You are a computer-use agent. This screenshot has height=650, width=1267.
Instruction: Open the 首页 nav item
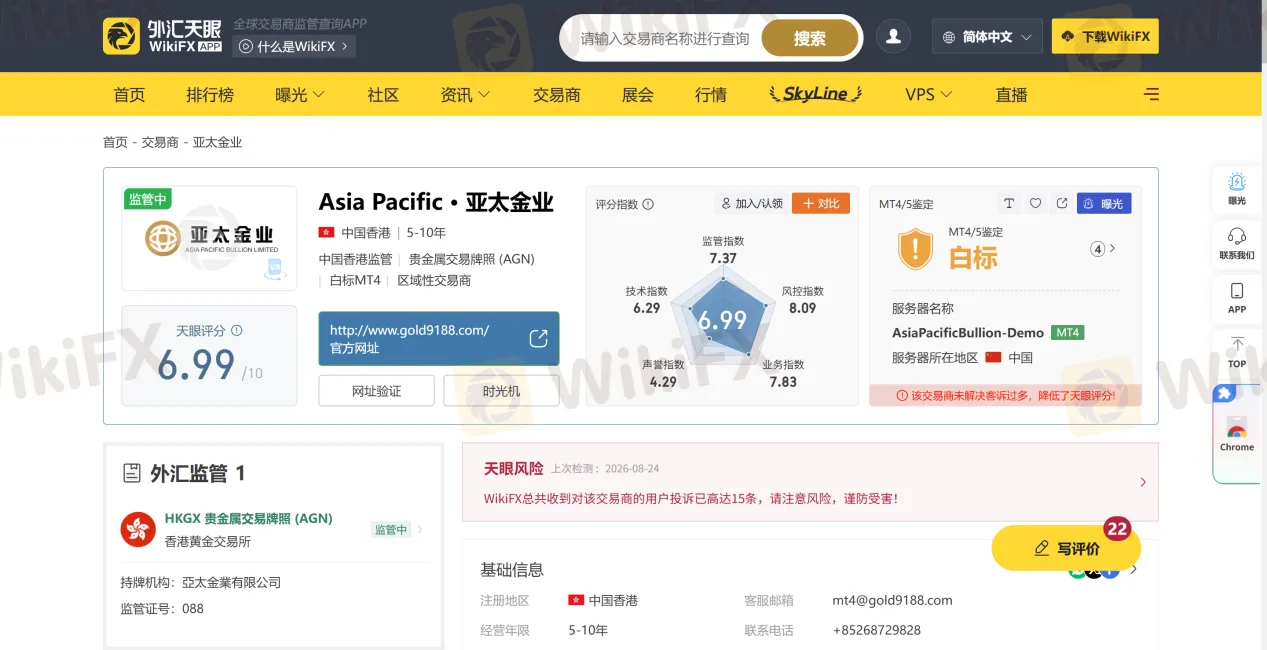tap(129, 94)
